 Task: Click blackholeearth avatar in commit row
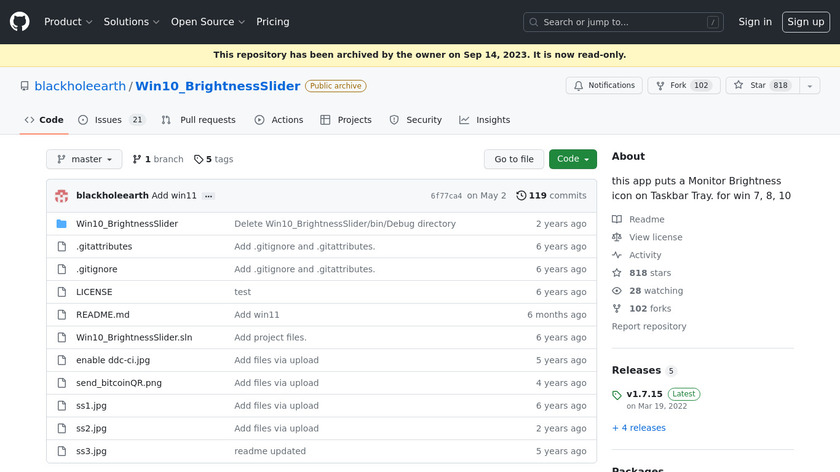61,196
